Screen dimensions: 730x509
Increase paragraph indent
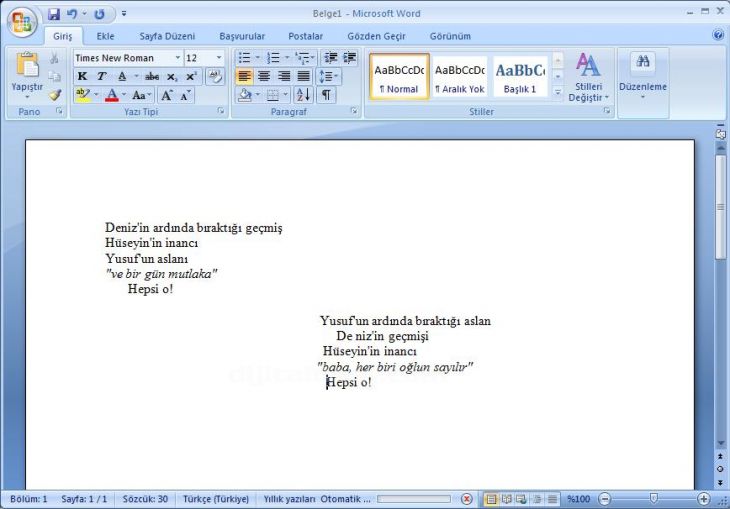(350, 58)
